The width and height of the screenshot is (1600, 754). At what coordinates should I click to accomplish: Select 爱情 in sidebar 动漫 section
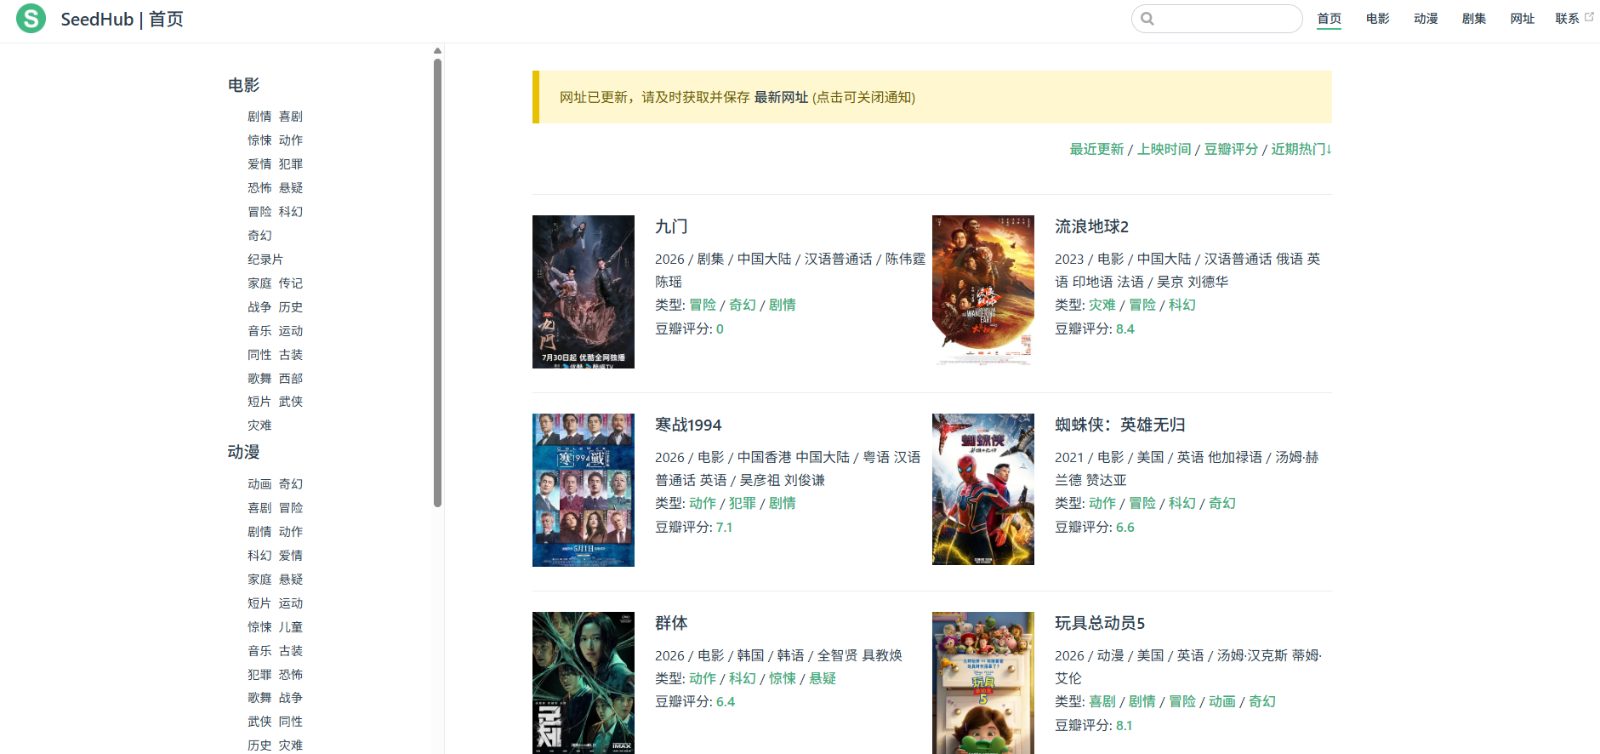(x=291, y=555)
